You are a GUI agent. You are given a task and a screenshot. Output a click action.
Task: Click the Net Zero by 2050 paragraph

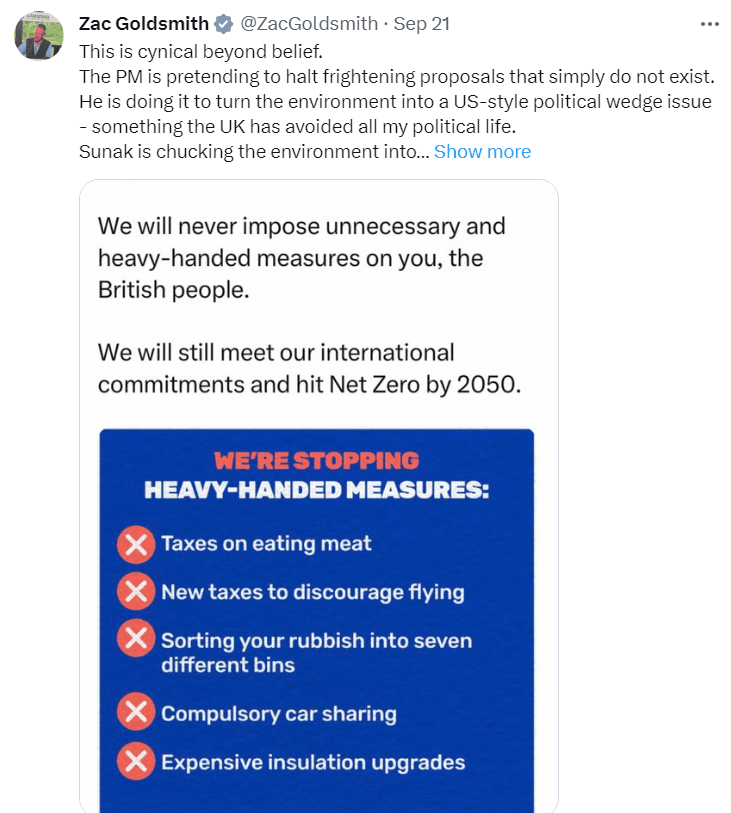(309, 368)
